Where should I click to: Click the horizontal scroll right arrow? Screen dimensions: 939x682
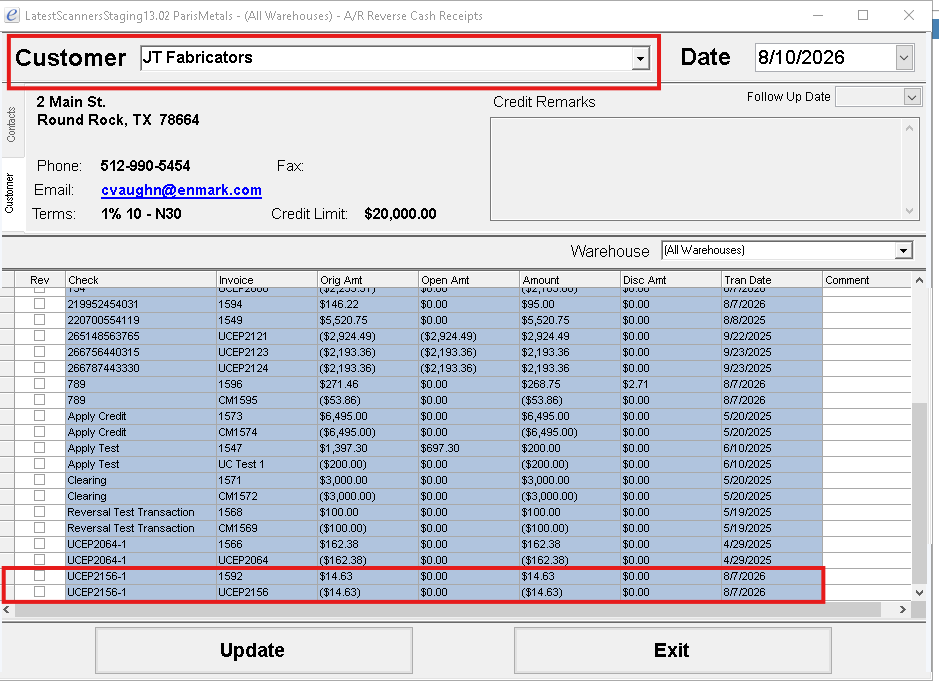point(902,610)
